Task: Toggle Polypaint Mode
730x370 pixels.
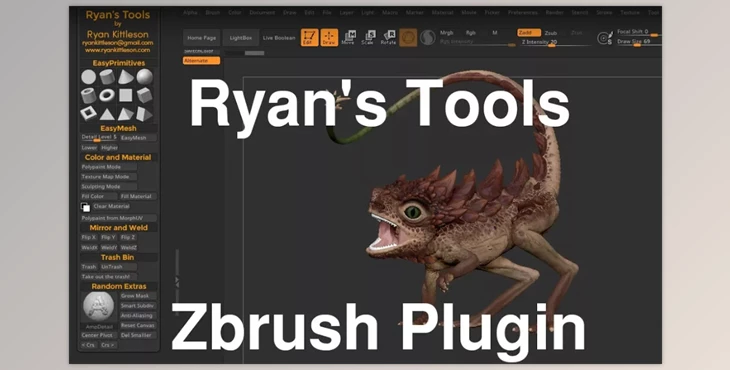Action: [x=109, y=167]
